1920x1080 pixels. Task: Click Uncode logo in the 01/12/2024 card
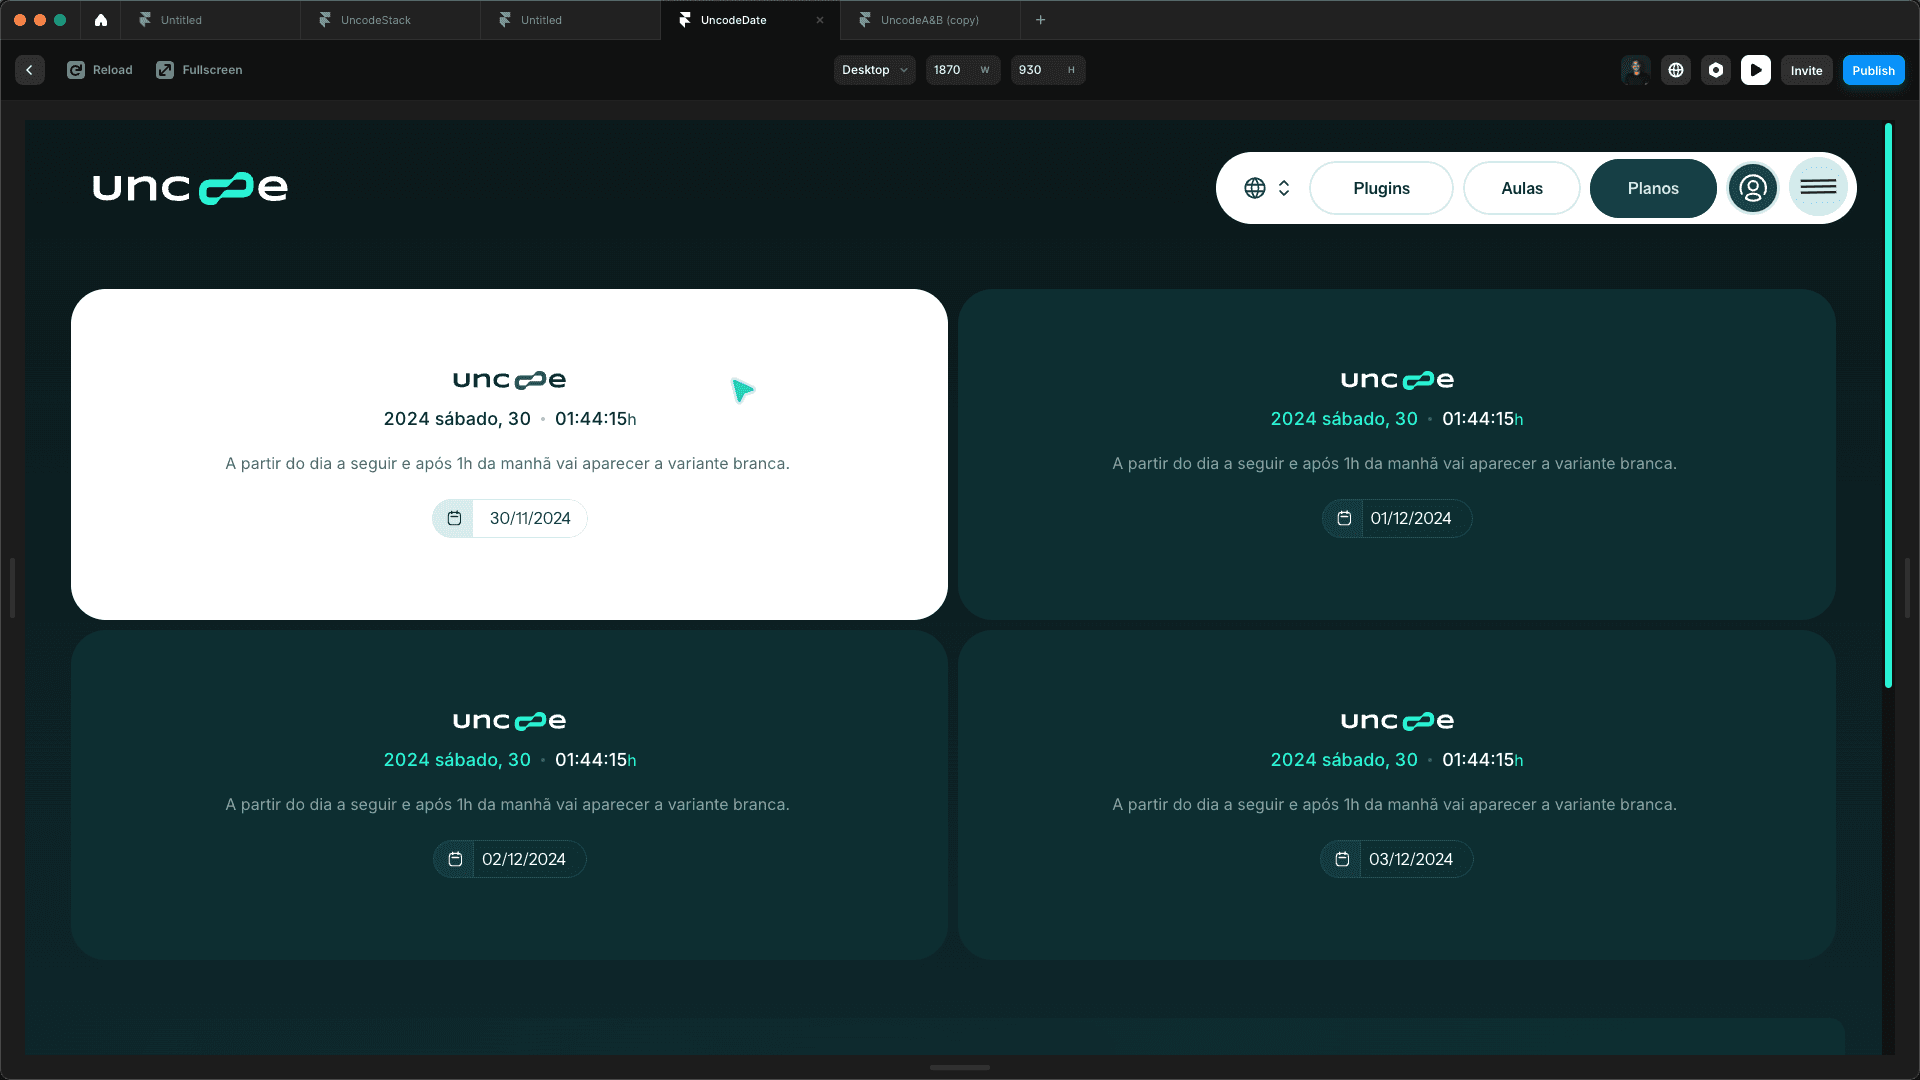[x=1397, y=380]
